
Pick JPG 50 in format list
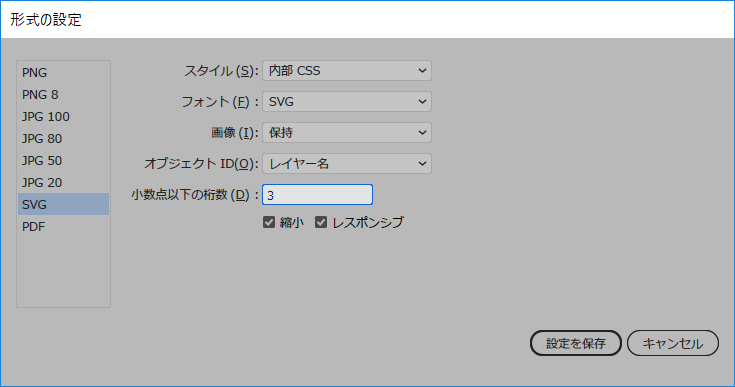click(x=63, y=161)
